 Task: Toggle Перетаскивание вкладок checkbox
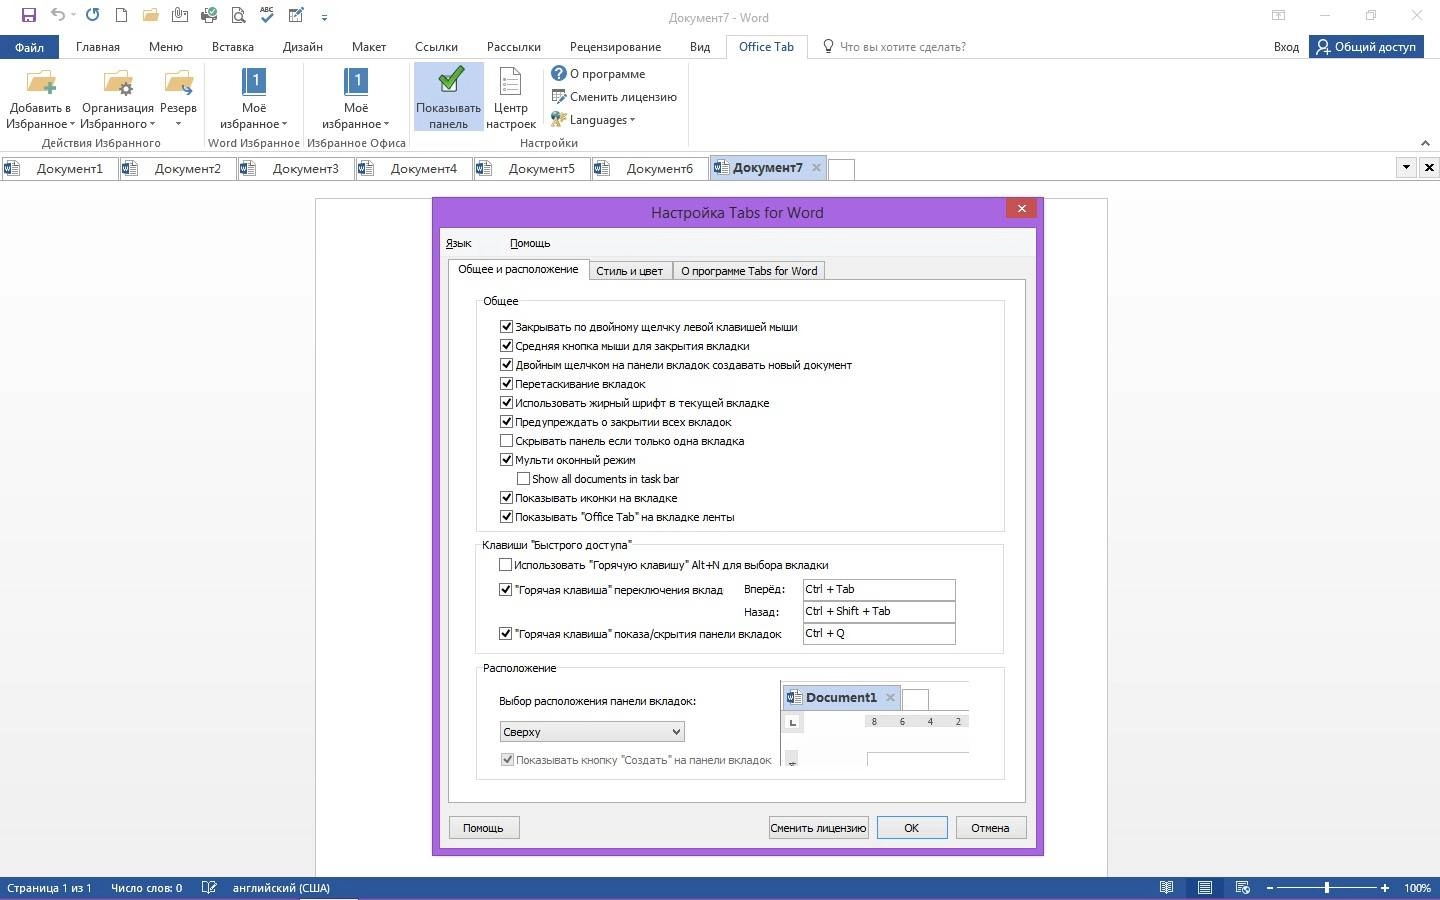[506, 383]
